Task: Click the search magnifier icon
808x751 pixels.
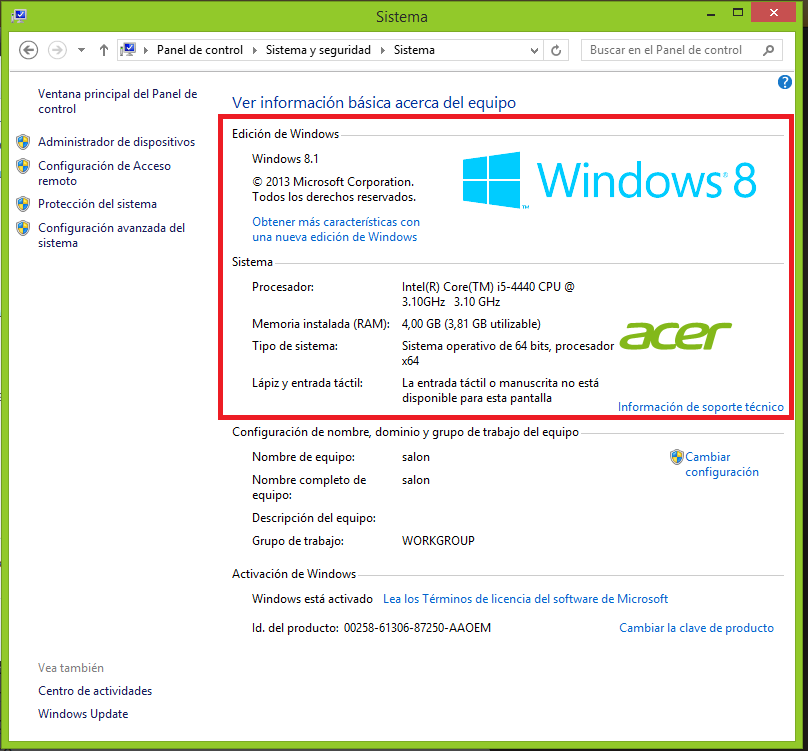Action: (x=768, y=50)
